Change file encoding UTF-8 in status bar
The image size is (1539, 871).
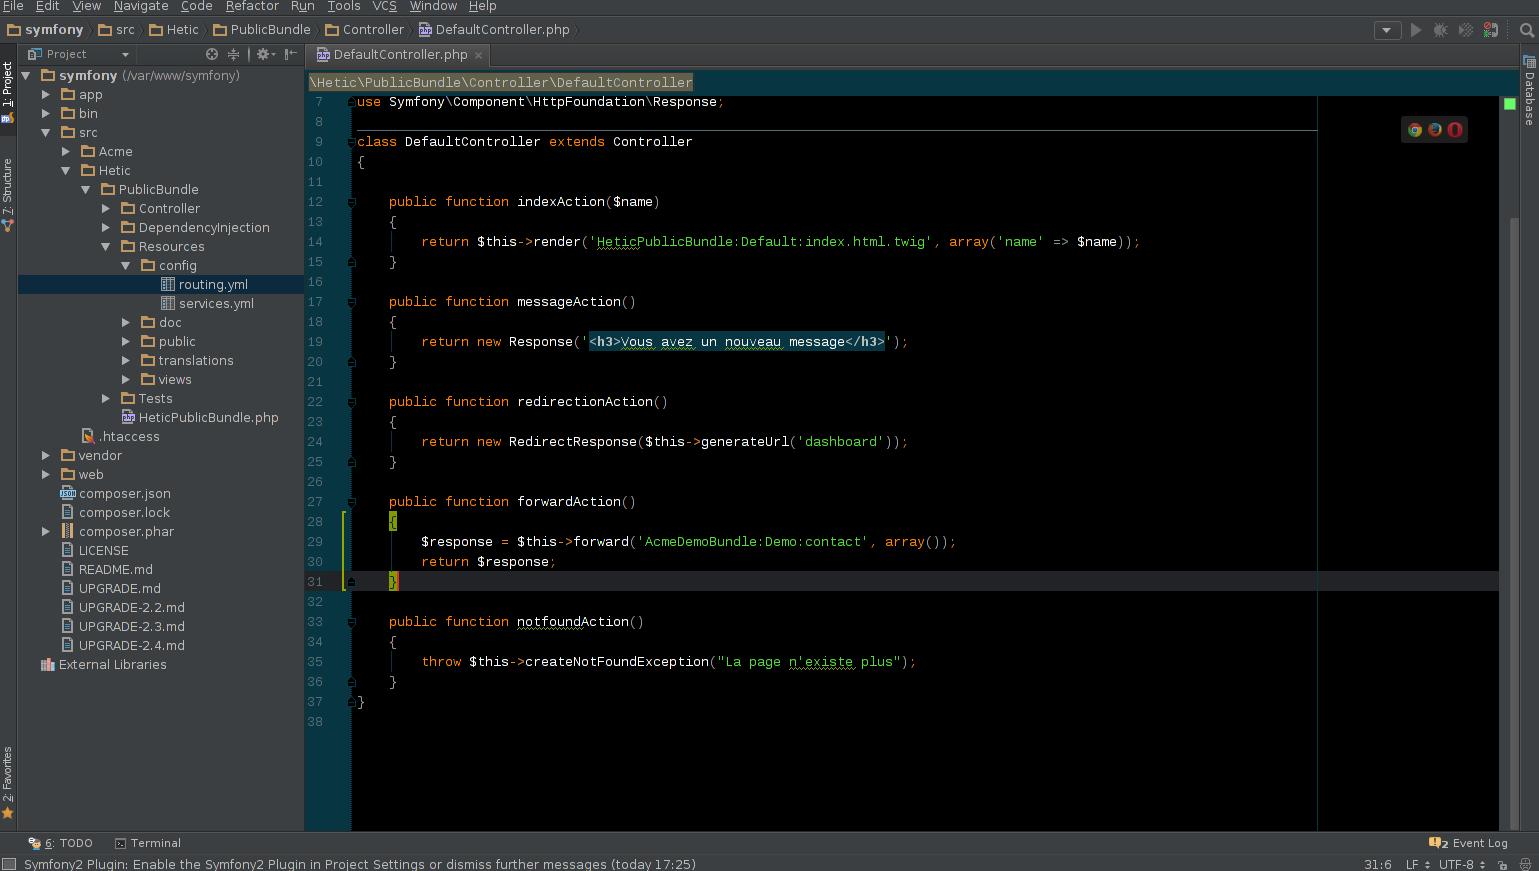click(x=1462, y=864)
